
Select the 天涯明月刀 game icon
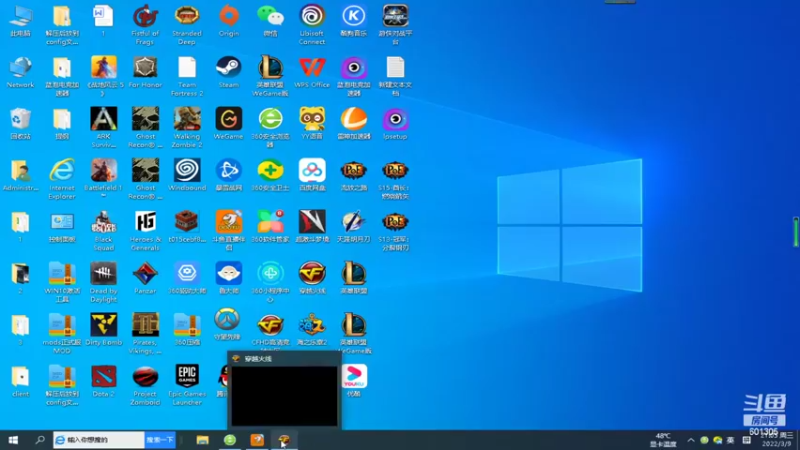point(354,227)
